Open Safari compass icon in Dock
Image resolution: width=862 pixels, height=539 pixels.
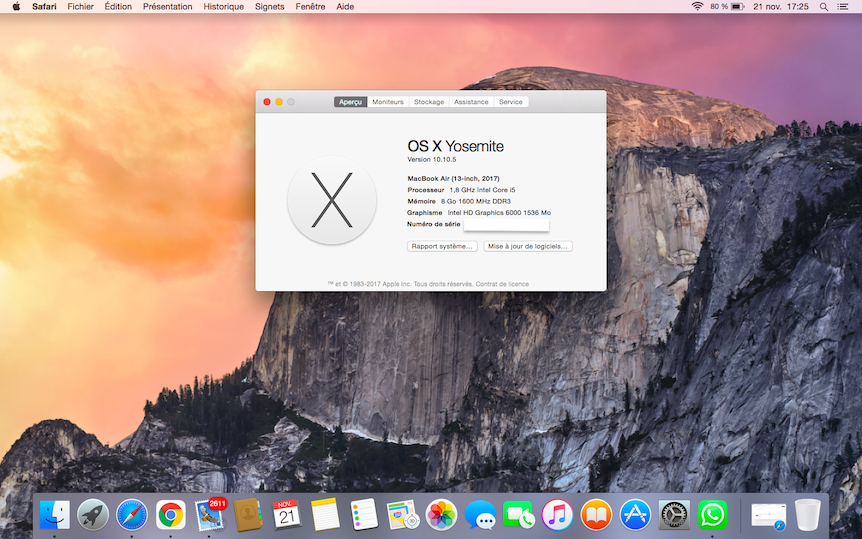132,515
